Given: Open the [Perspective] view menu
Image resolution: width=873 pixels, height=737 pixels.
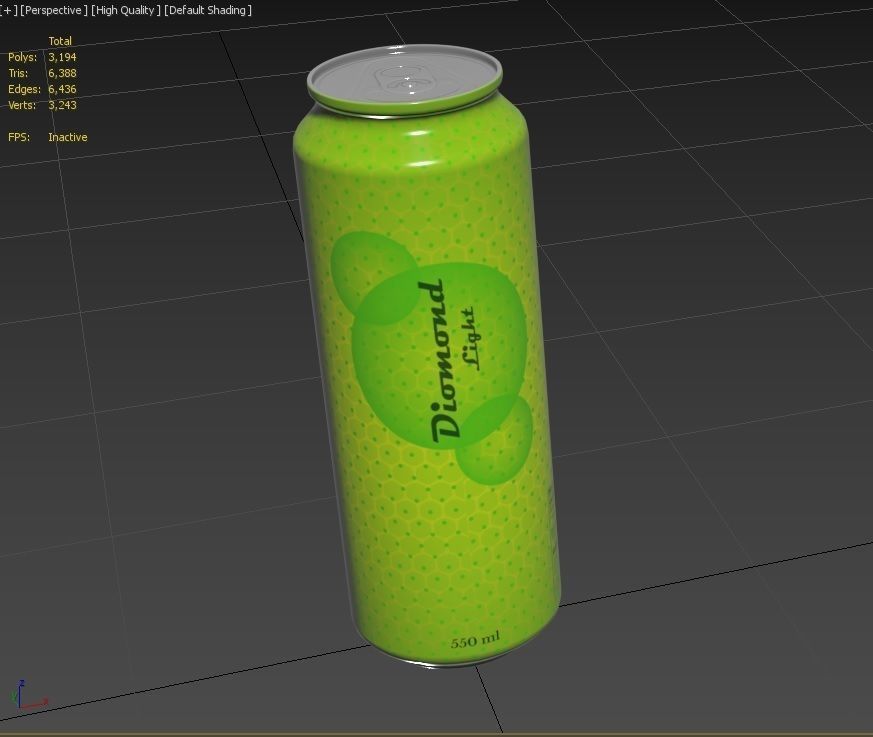Looking at the screenshot, I should coord(54,10).
